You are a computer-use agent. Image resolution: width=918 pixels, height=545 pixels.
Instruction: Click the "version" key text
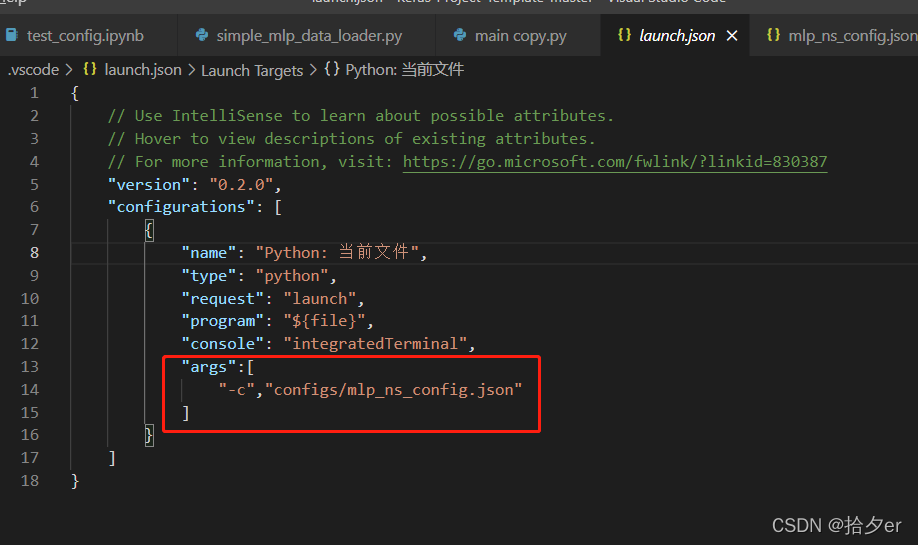[149, 184]
